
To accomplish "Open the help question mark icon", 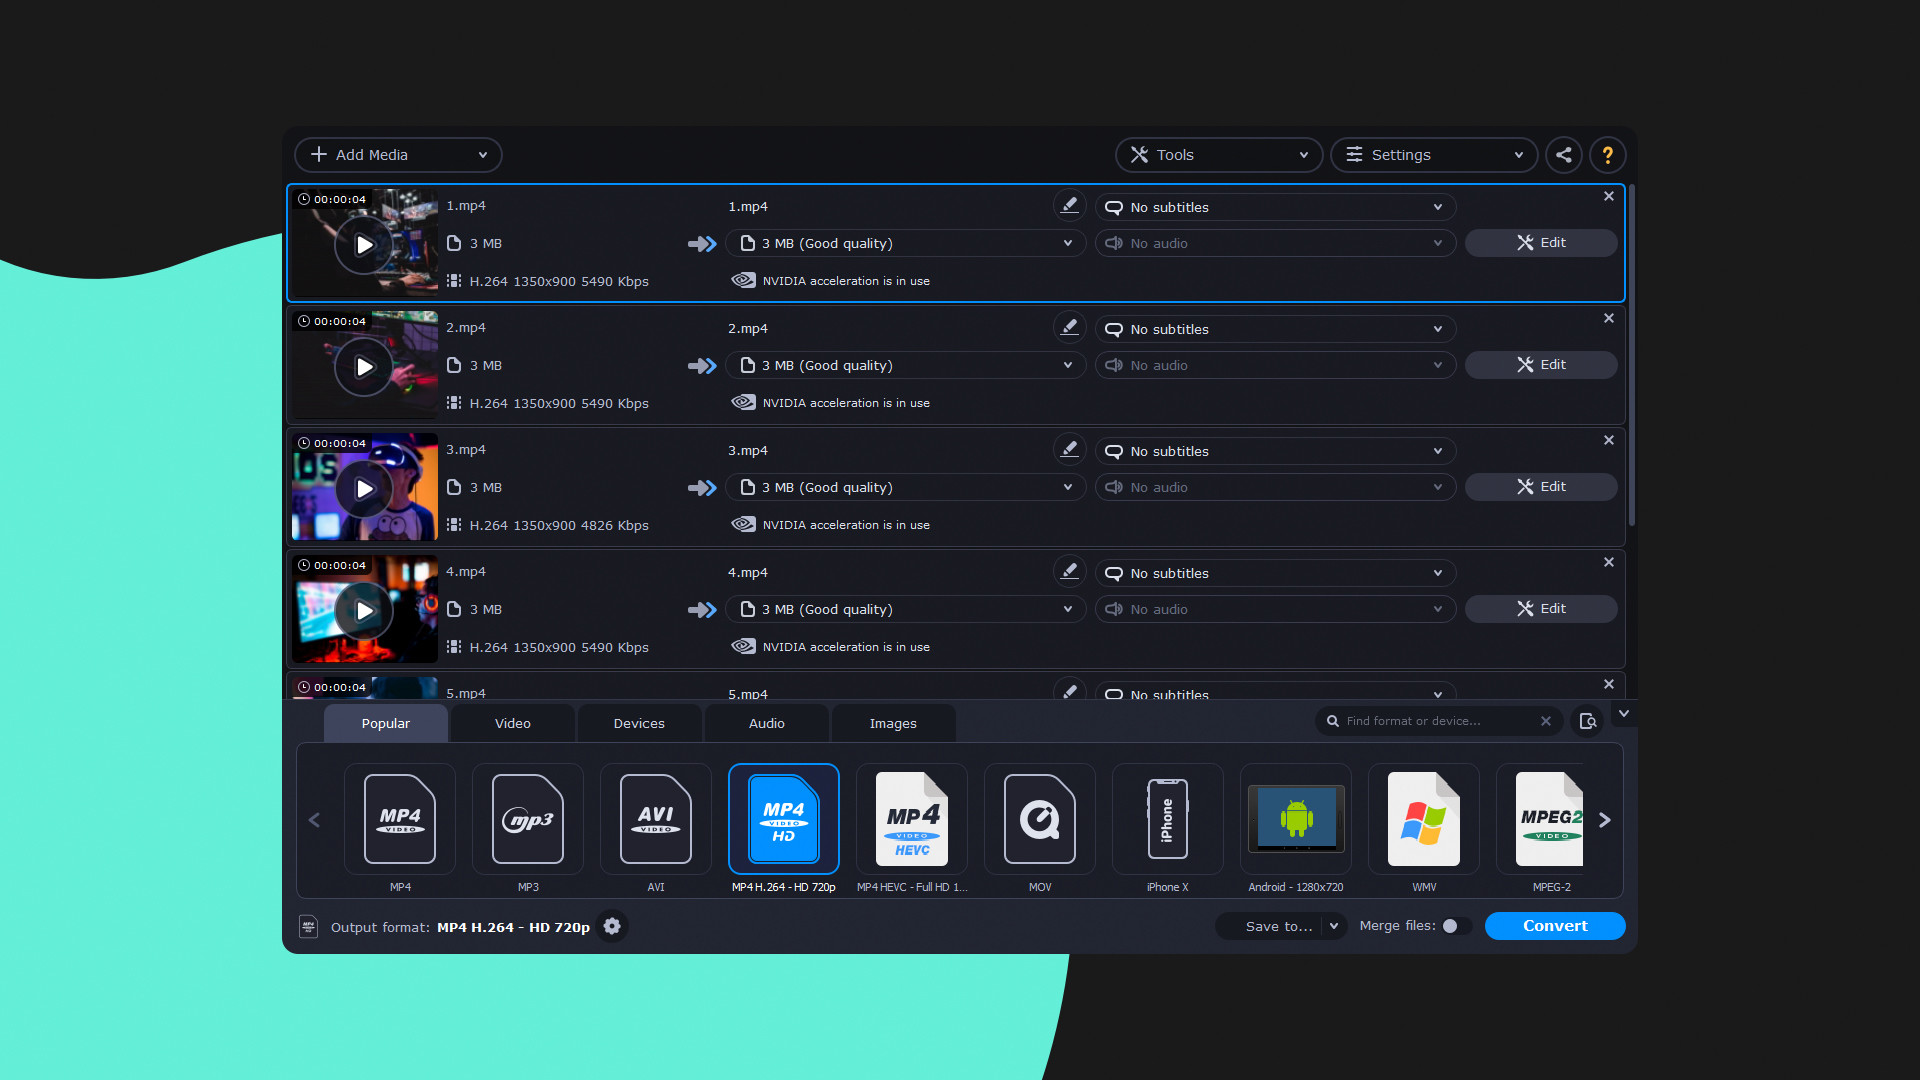I will (1608, 154).
